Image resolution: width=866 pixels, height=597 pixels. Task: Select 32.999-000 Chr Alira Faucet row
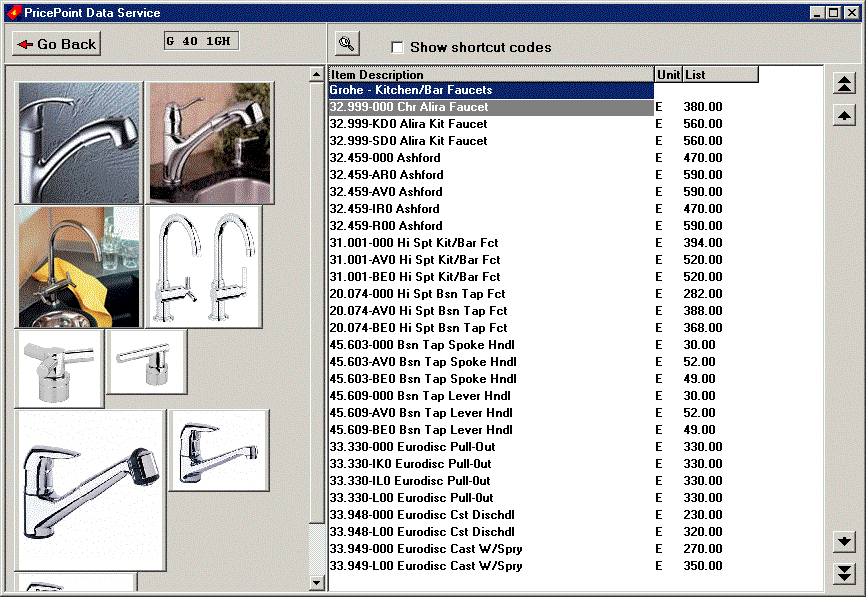(x=491, y=107)
